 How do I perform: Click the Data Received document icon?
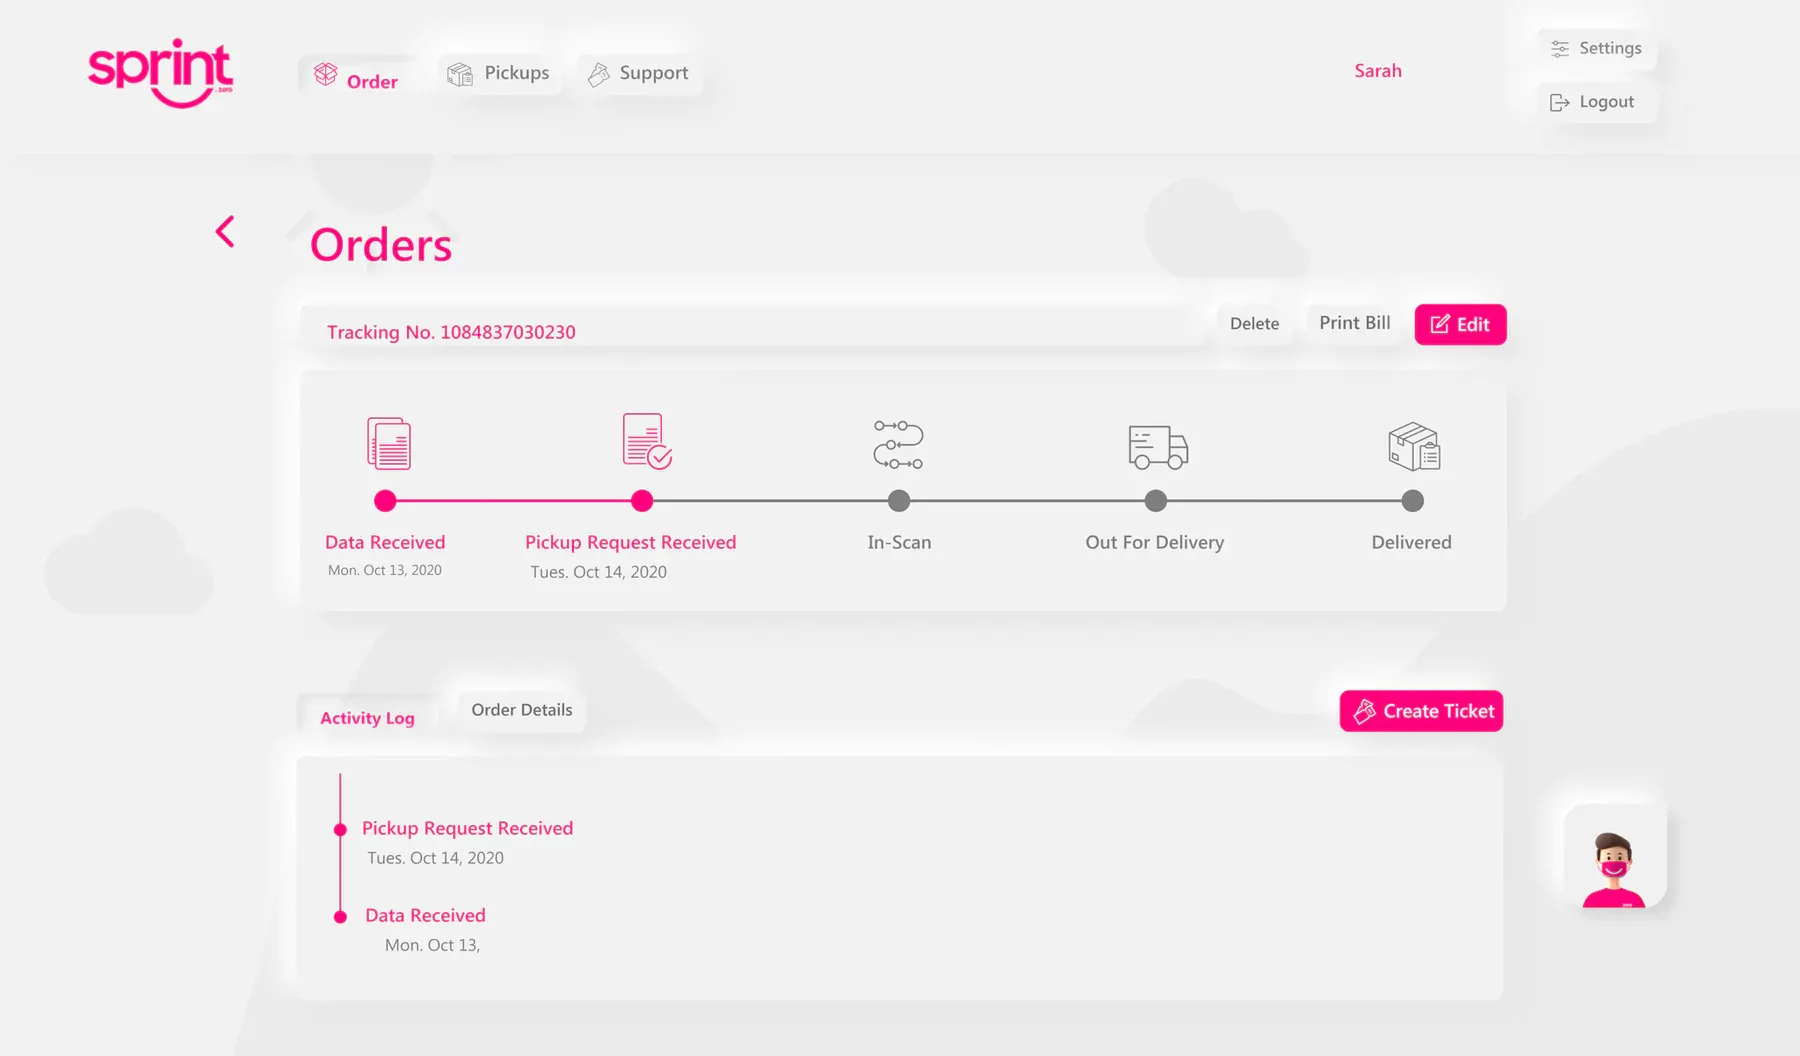tap(389, 443)
